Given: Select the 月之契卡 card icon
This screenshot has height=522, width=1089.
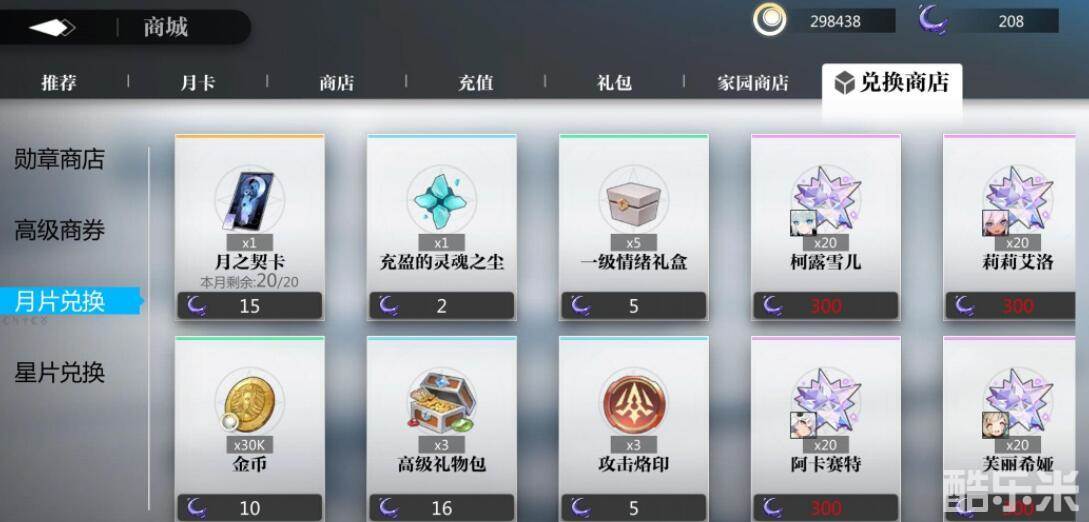Looking at the screenshot, I should [249, 200].
